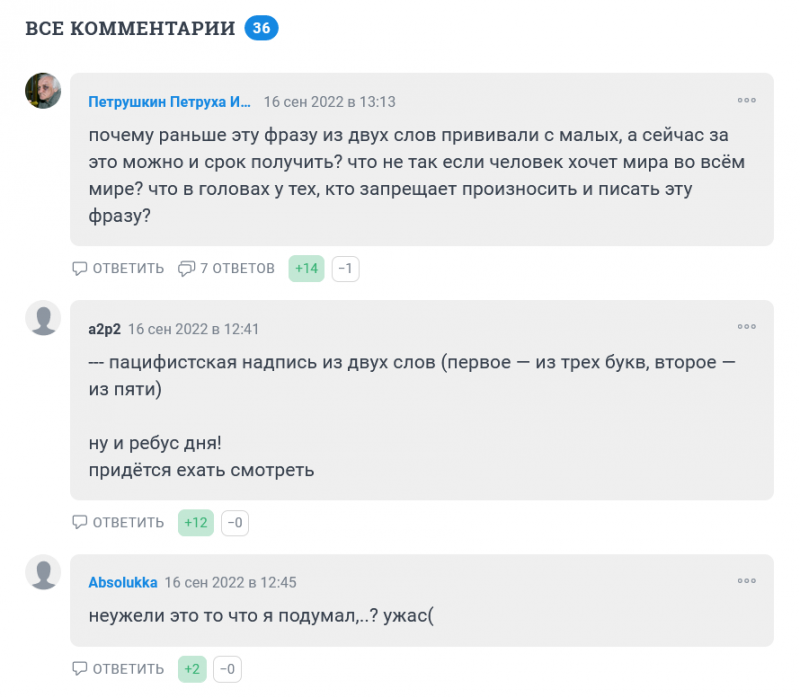Click the 16 сен 2022 в 12:41 timestamp
This screenshot has width=800, height=698.
click(193, 329)
